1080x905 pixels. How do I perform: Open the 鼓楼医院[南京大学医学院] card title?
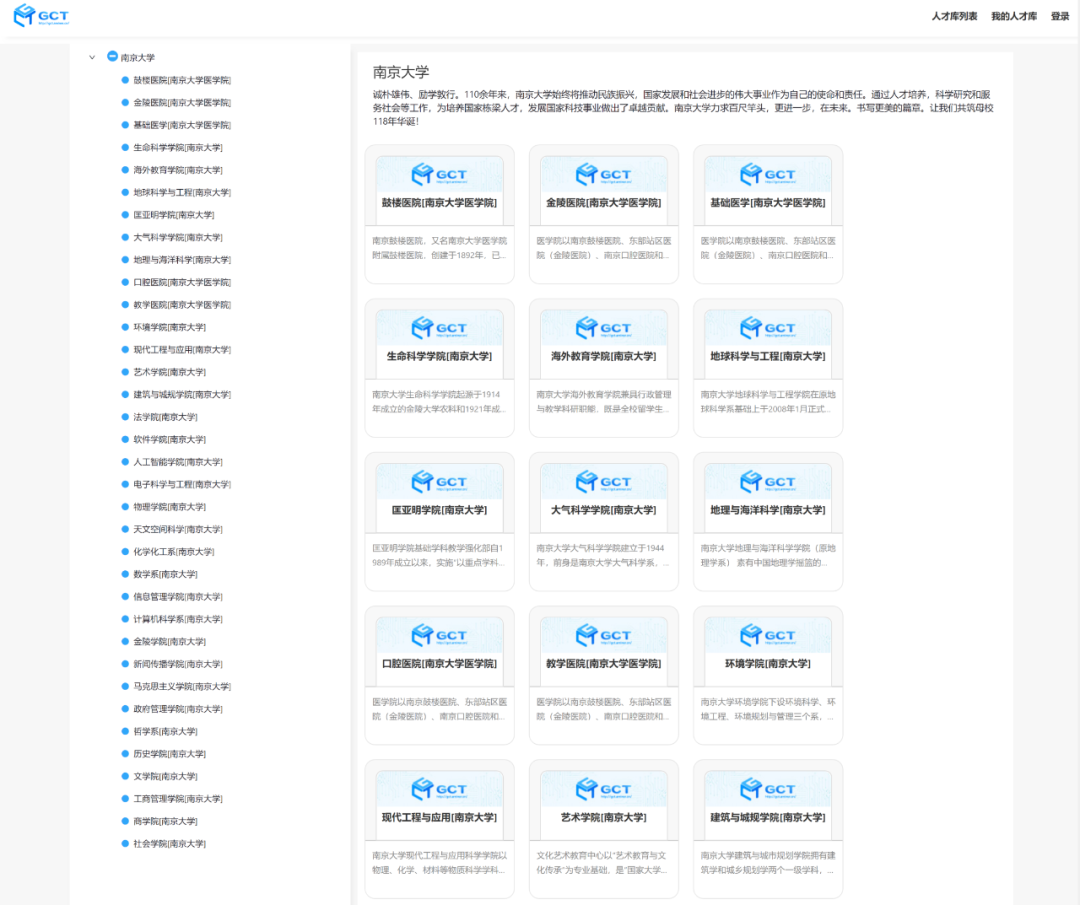[x=439, y=203]
